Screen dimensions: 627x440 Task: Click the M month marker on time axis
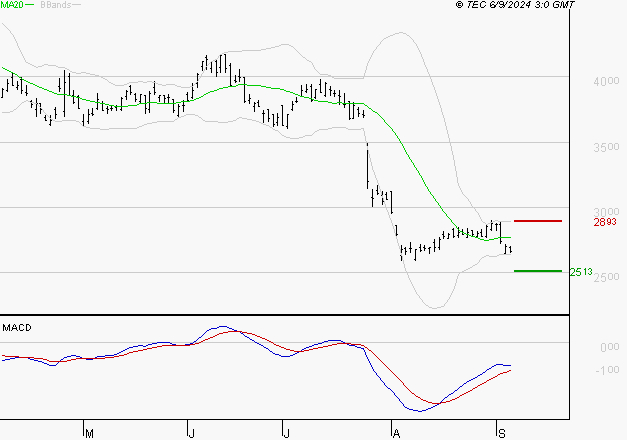point(90,434)
